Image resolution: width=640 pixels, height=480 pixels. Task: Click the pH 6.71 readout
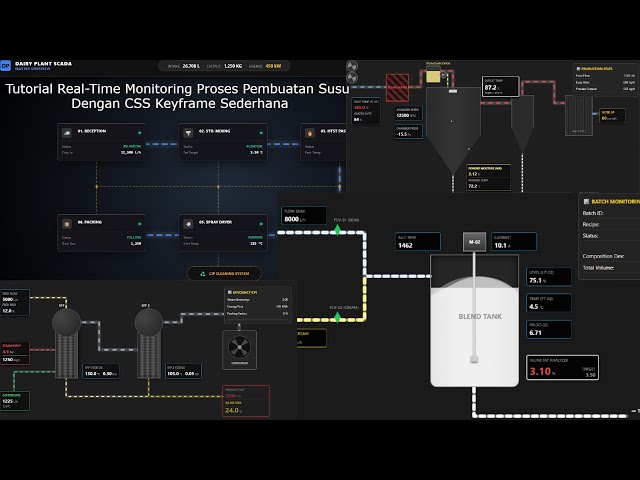pos(549,329)
